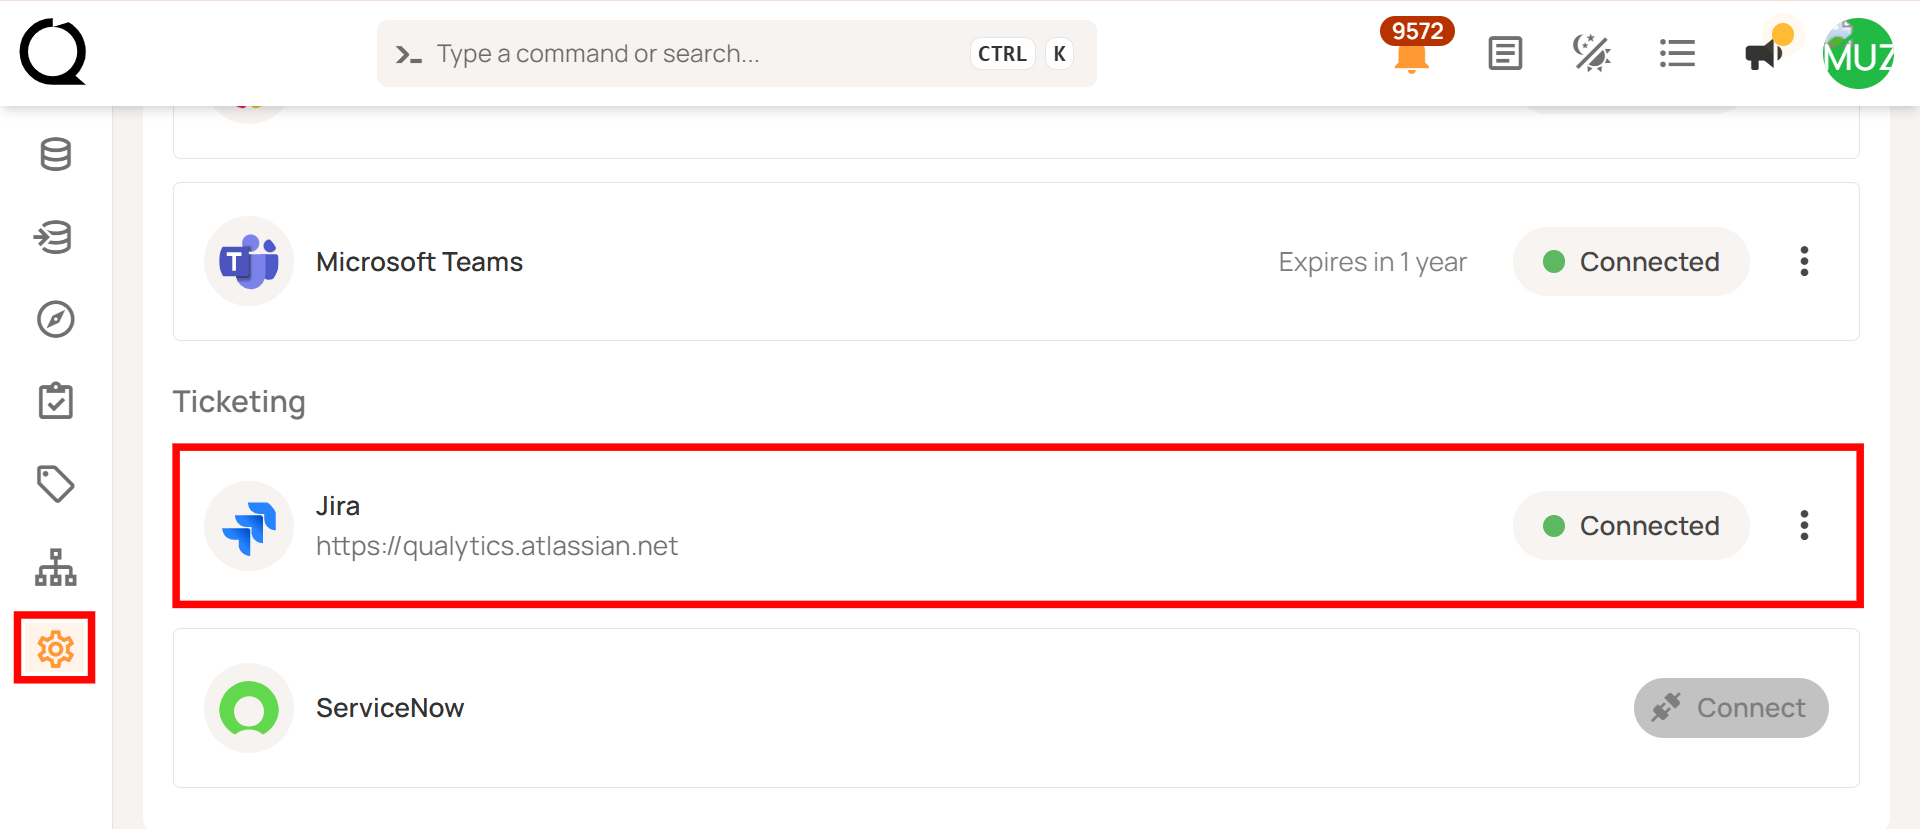This screenshot has width=1920, height=829.
Task: Open the Checks clipboard icon in sidebar
Action: click(x=55, y=400)
